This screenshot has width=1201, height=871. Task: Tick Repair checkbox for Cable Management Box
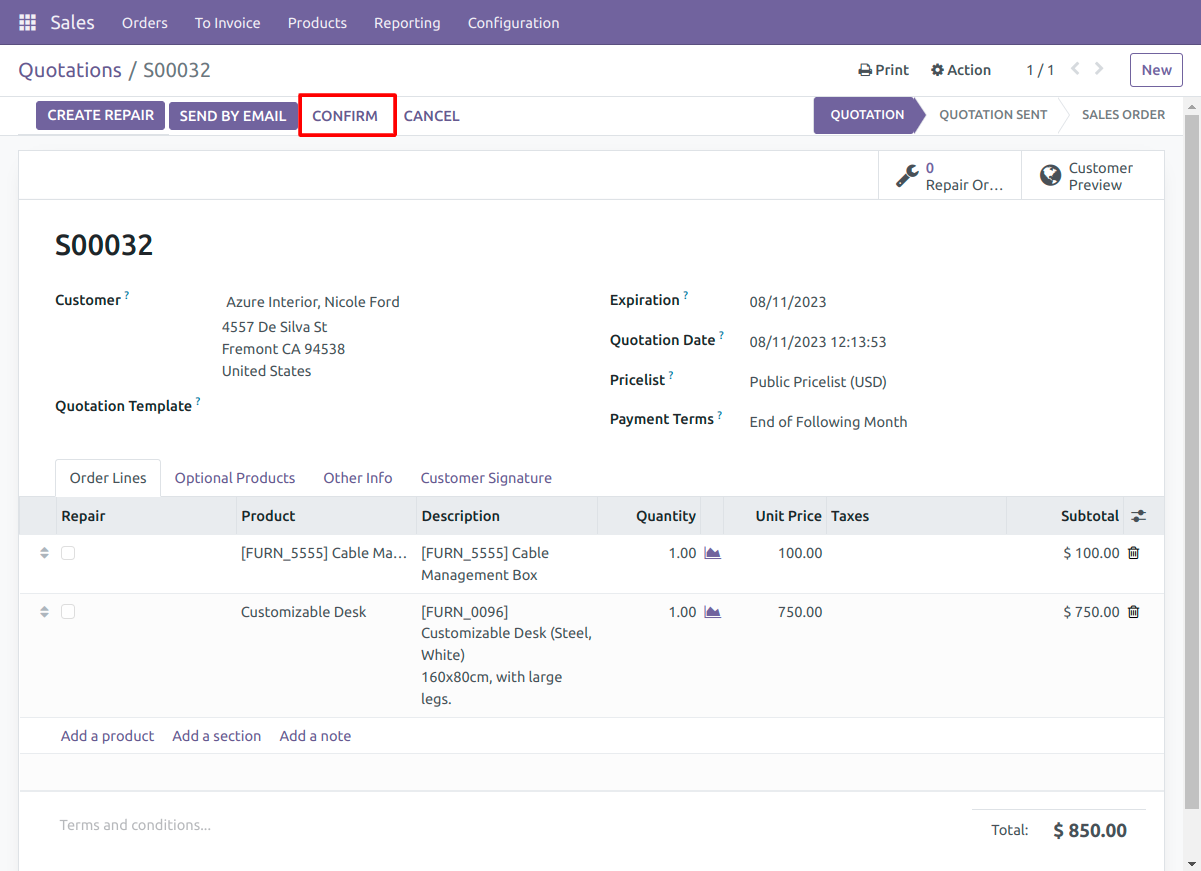(x=68, y=553)
